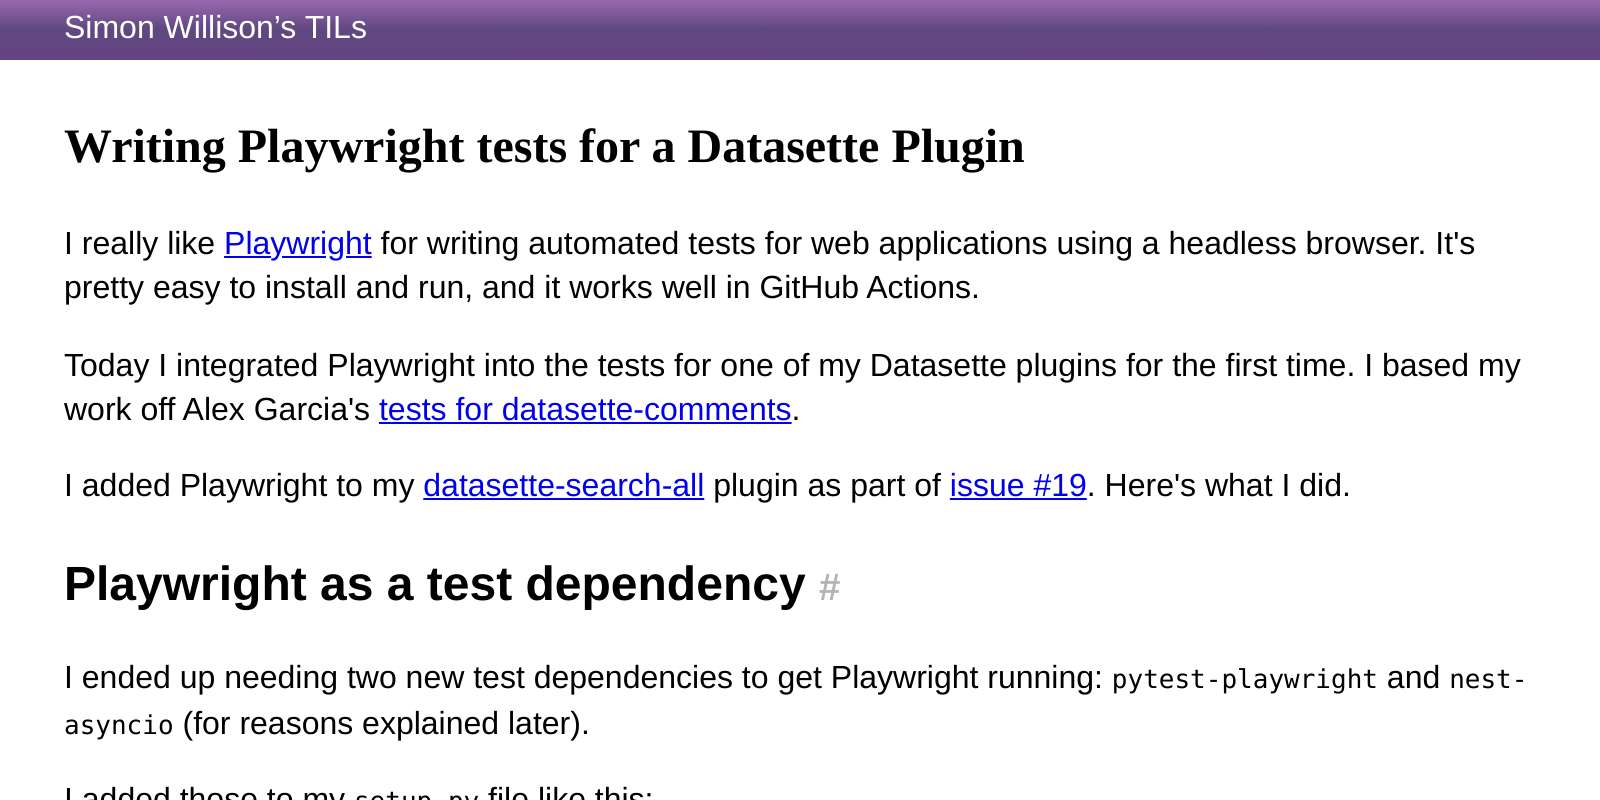
Task: Click the pytest-playwright inline code text
Action: [1244, 679]
